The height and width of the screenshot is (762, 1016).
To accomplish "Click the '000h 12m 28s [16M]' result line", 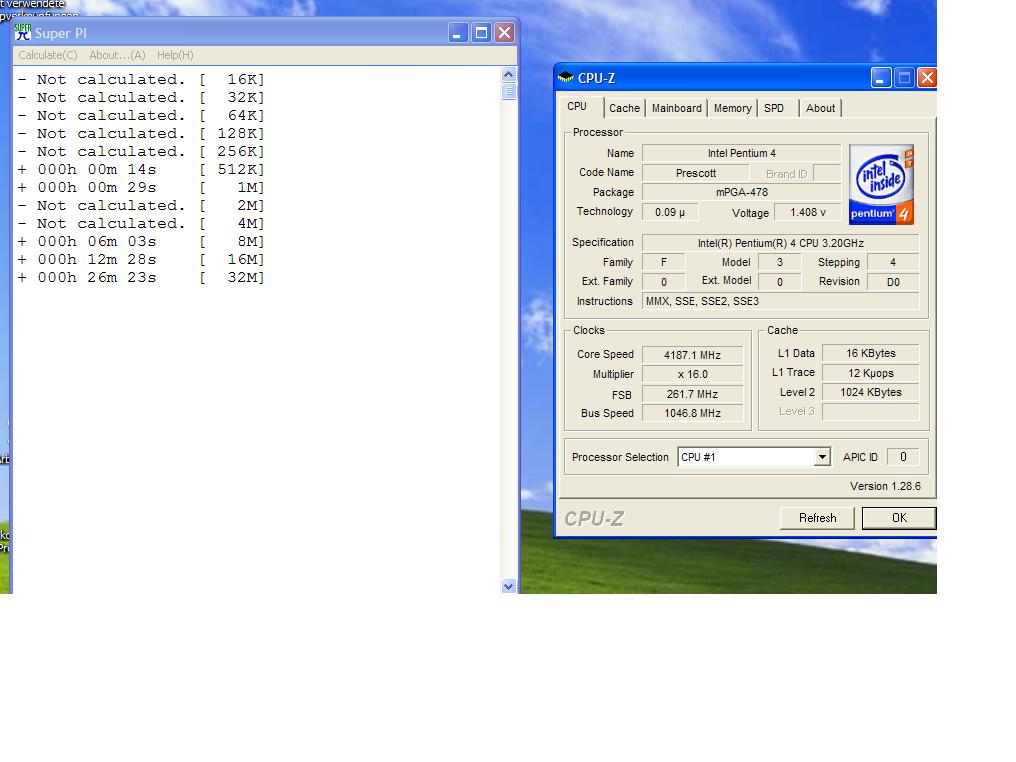I will tap(141, 259).
